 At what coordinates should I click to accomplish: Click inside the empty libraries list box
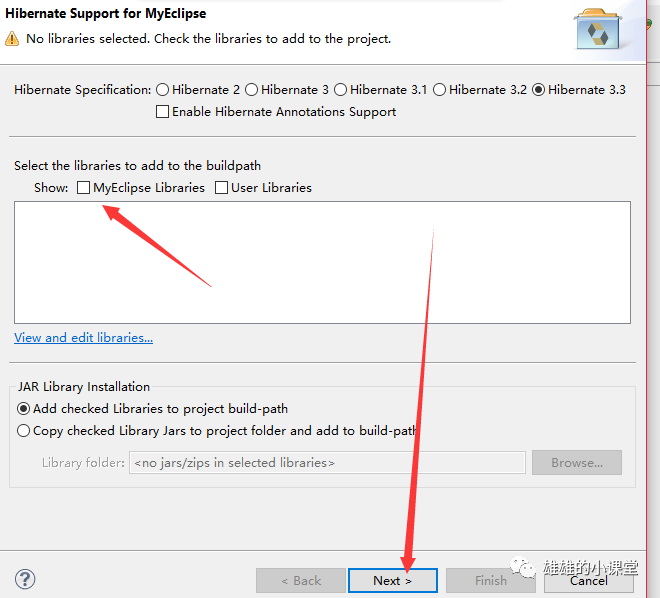[322, 262]
